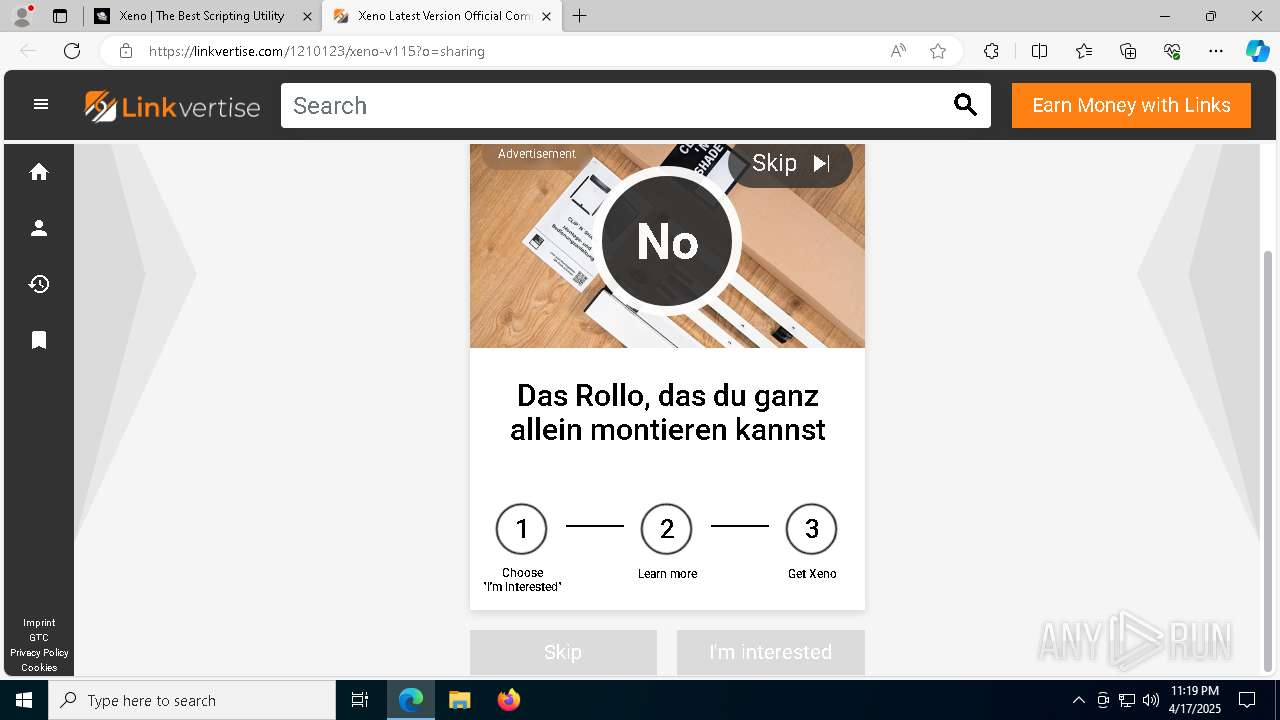The width and height of the screenshot is (1280, 720).
Task: Open Copilot sidebar icon
Action: pyautogui.click(x=1257, y=51)
